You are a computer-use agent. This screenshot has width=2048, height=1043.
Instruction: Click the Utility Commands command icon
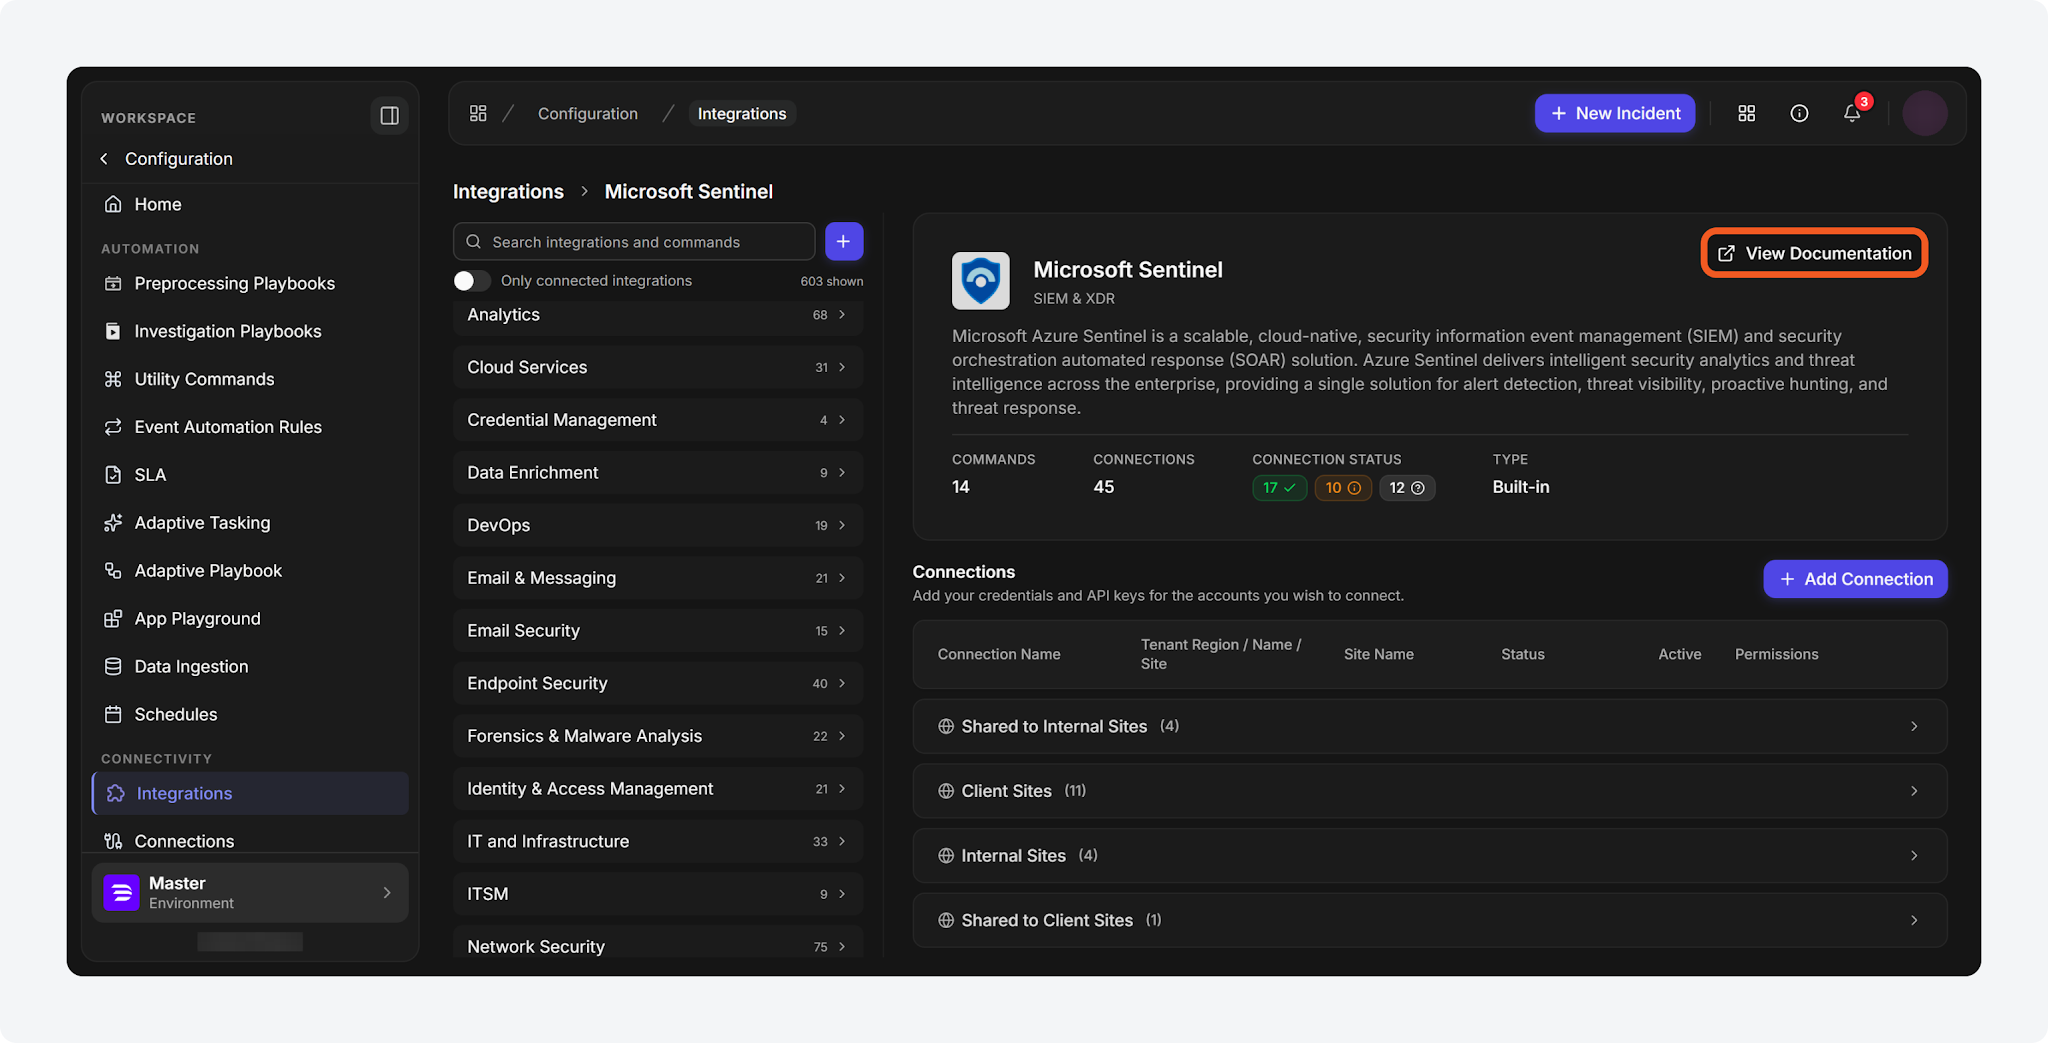113,379
